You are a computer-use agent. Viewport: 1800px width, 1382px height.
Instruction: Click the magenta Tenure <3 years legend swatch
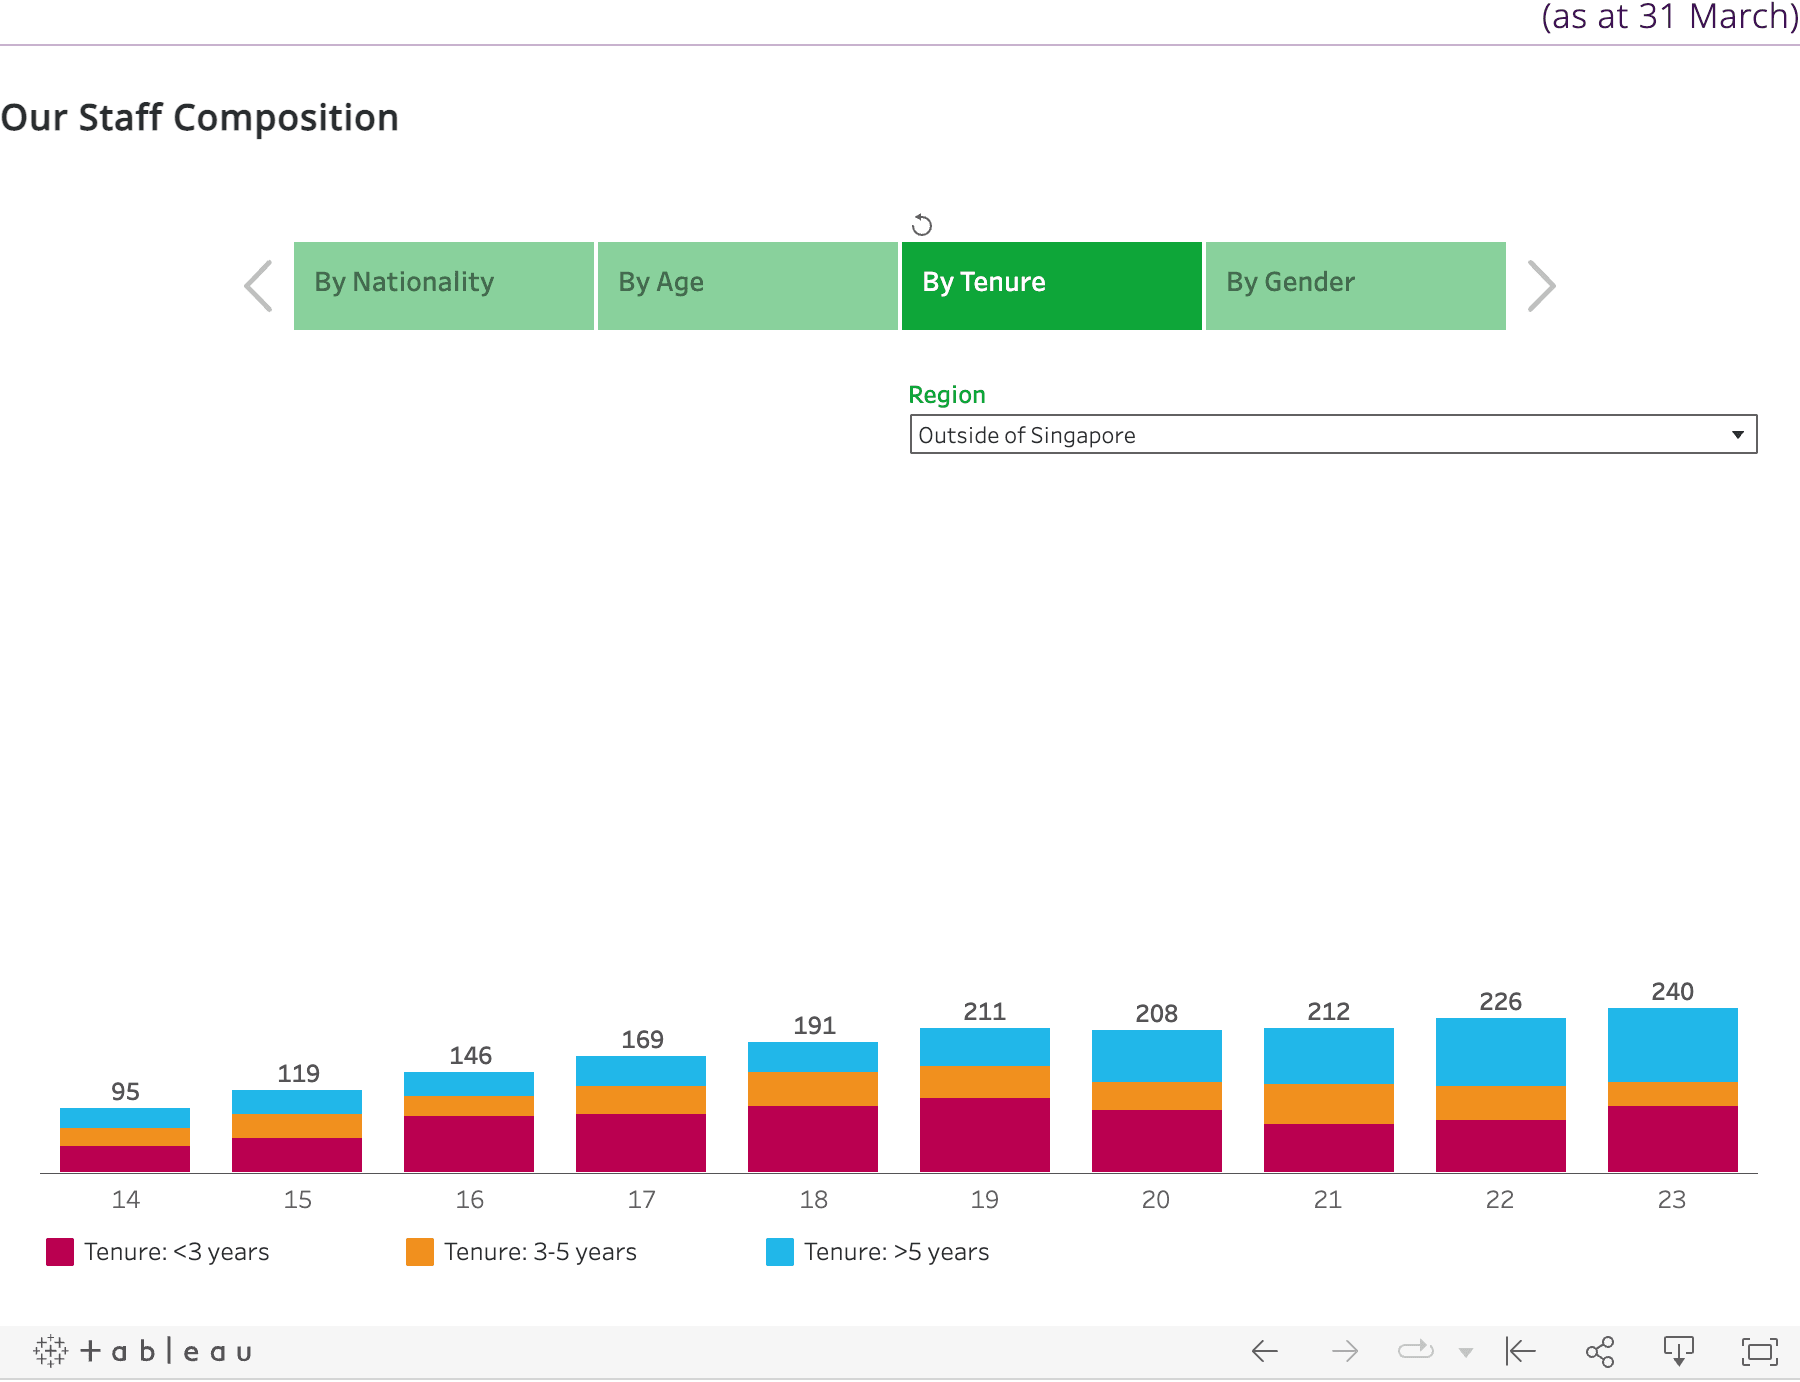click(60, 1252)
